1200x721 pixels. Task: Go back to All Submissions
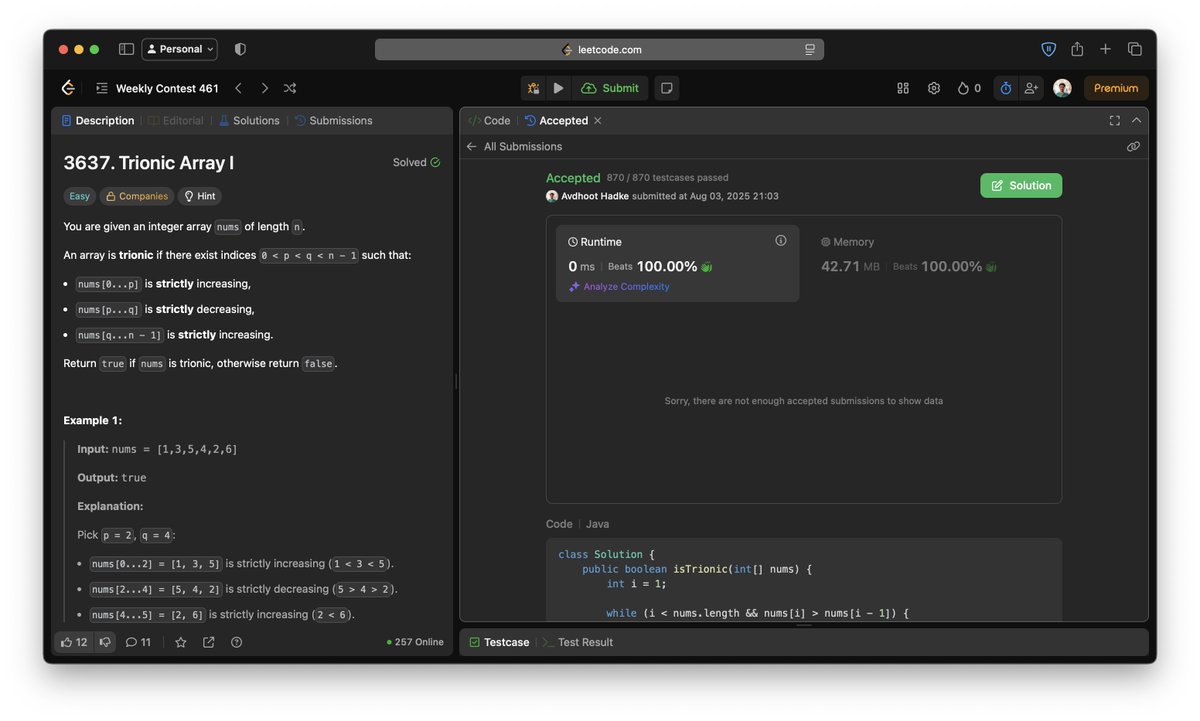[x=514, y=147]
